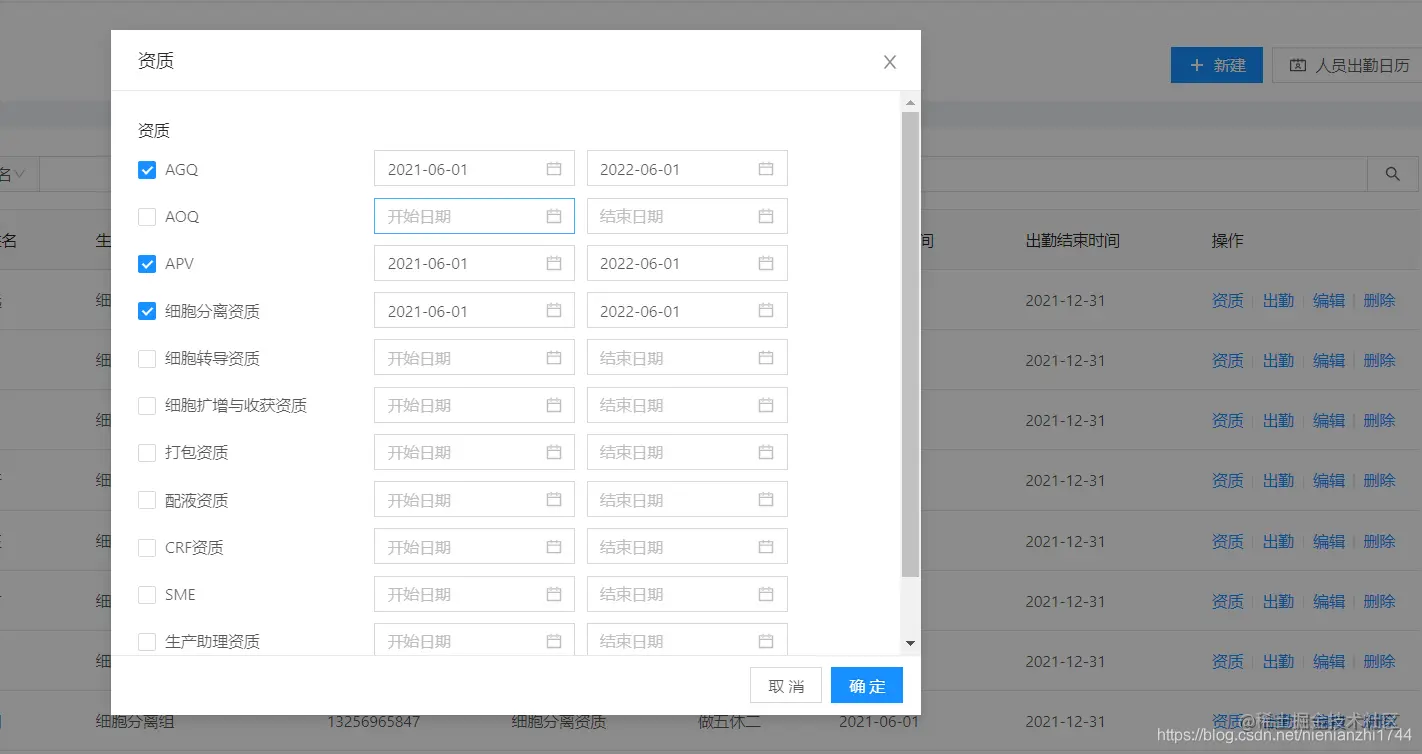The height and width of the screenshot is (754, 1422).
Task: Uncheck the 细胞分离资质 checkbox
Action: tap(147, 311)
